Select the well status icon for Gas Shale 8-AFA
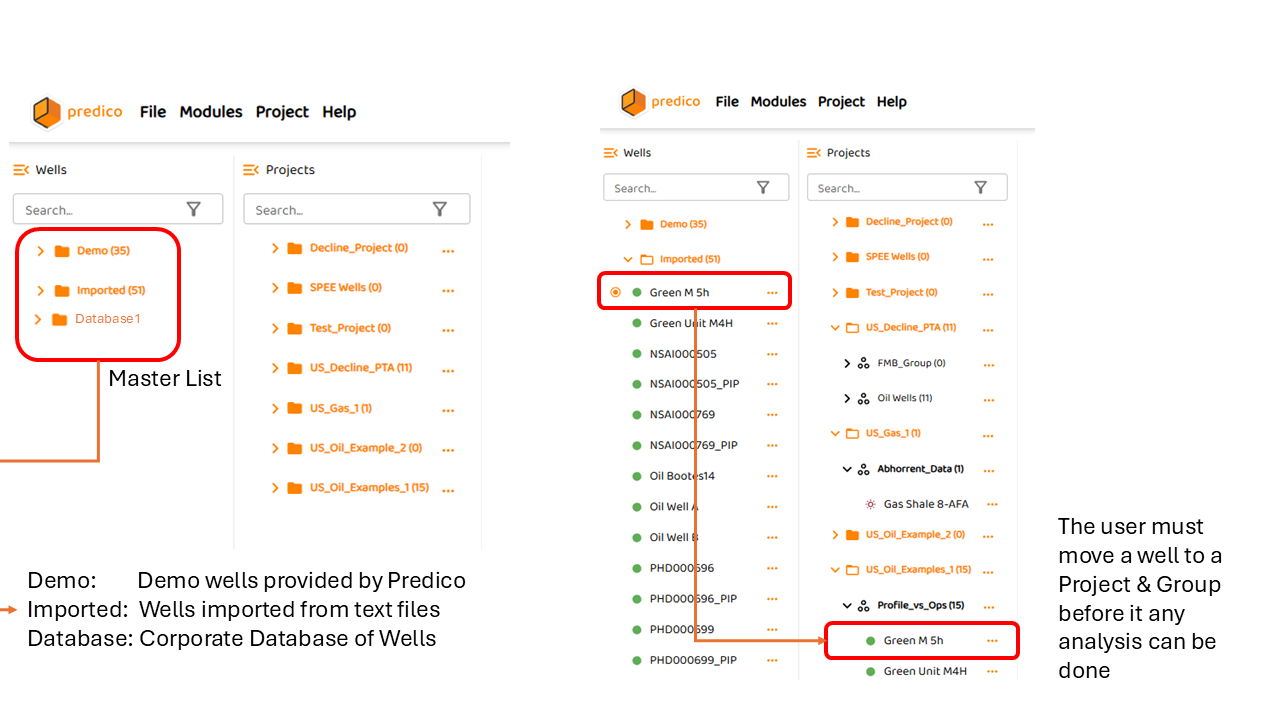Image resolution: width=1280 pixels, height=720 pixels. click(868, 504)
